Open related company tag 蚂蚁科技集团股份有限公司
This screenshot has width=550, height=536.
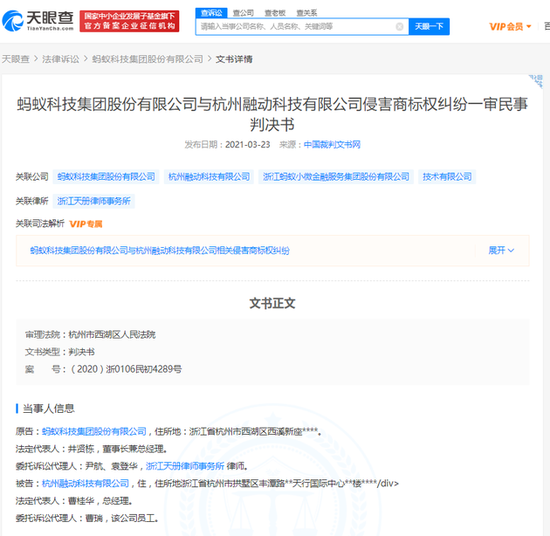pyautogui.click(x=106, y=177)
